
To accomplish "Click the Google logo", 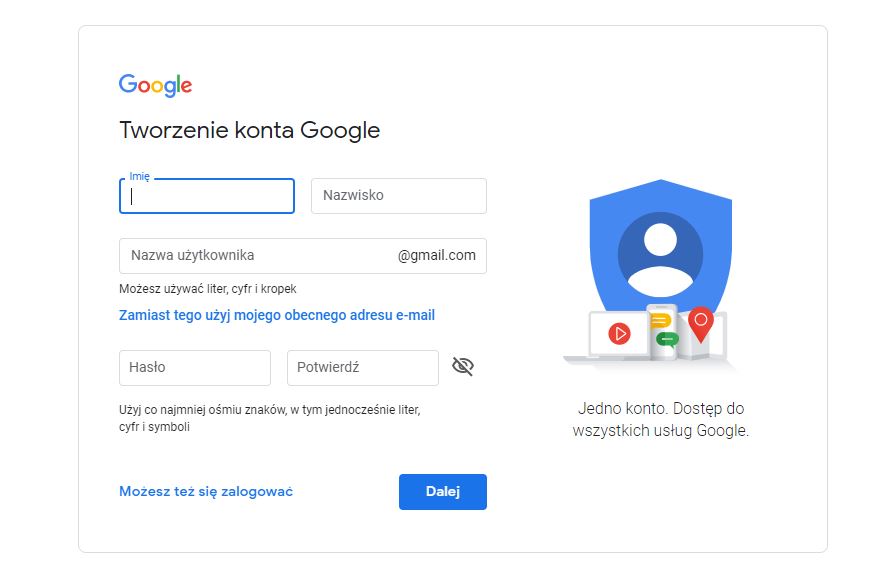I will pyautogui.click(x=155, y=85).
